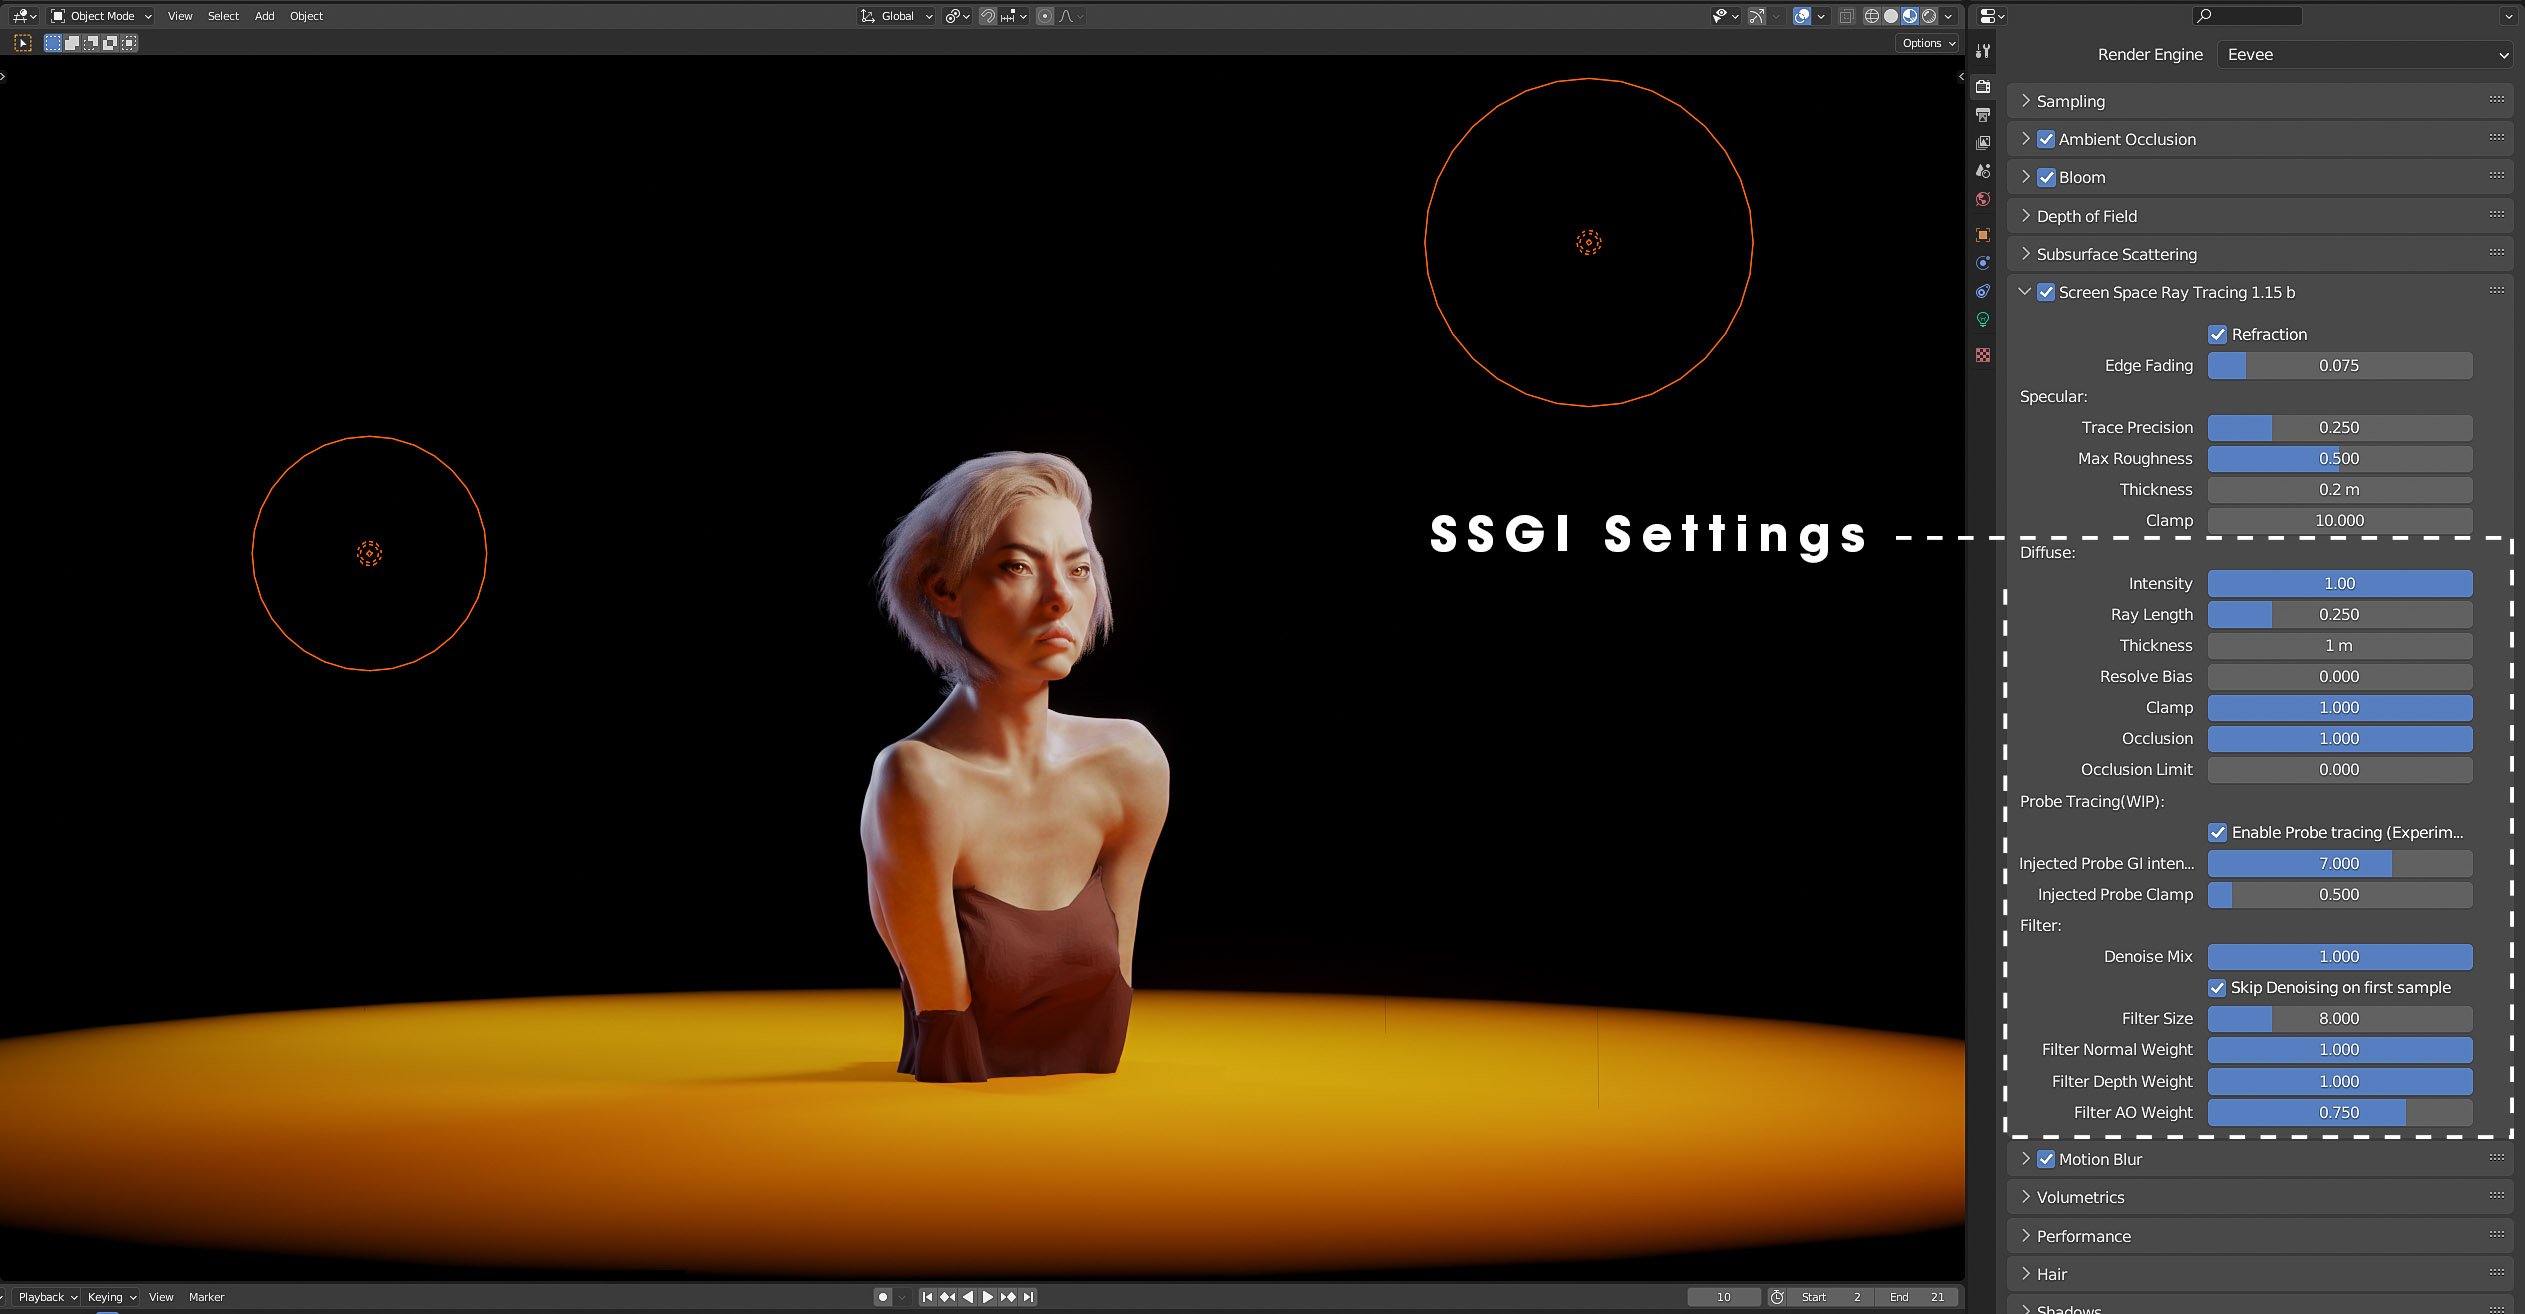Expand the Sampling panel
The height and width of the screenshot is (1314, 2525).
[2070, 101]
